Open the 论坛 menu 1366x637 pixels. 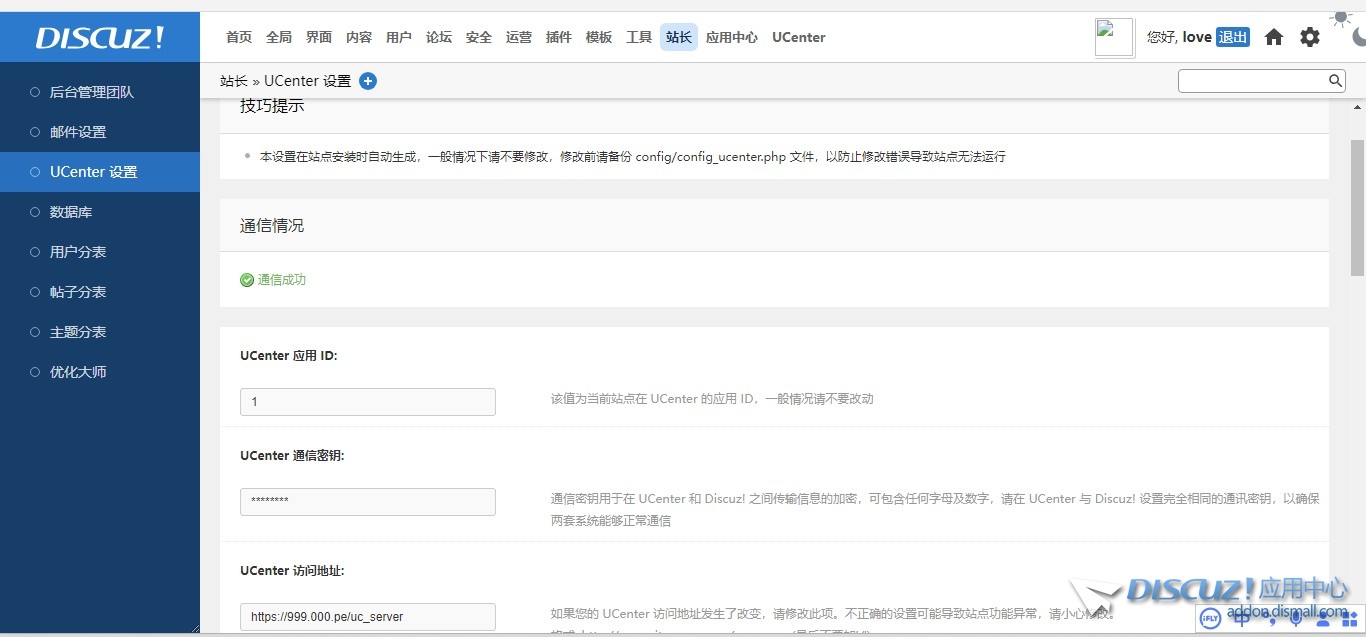(x=439, y=37)
